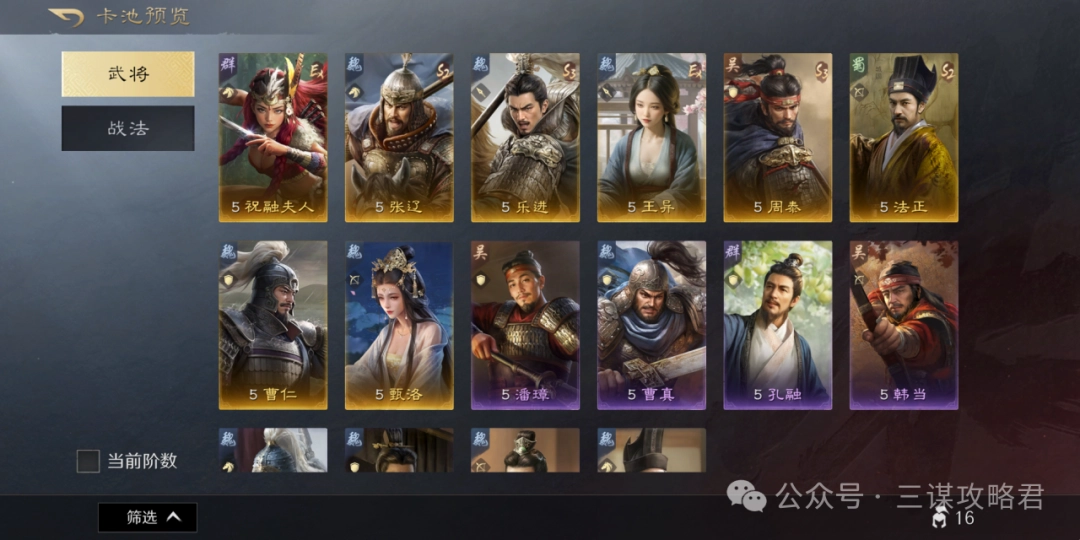1080x540 pixels.
Task: Open the 甄洛 general card
Action: coord(399,325)
